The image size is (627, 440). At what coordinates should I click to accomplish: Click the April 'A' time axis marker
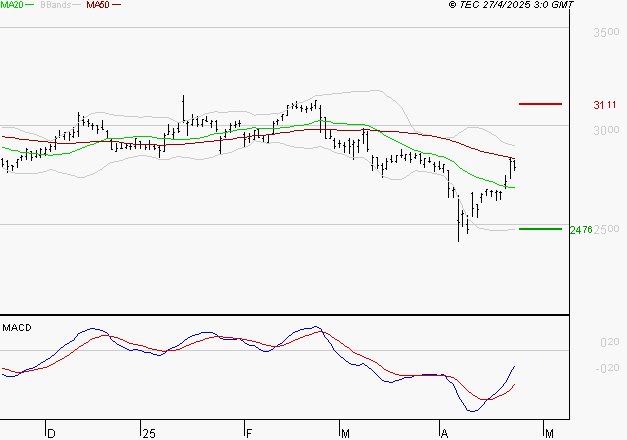coord(444,432)
